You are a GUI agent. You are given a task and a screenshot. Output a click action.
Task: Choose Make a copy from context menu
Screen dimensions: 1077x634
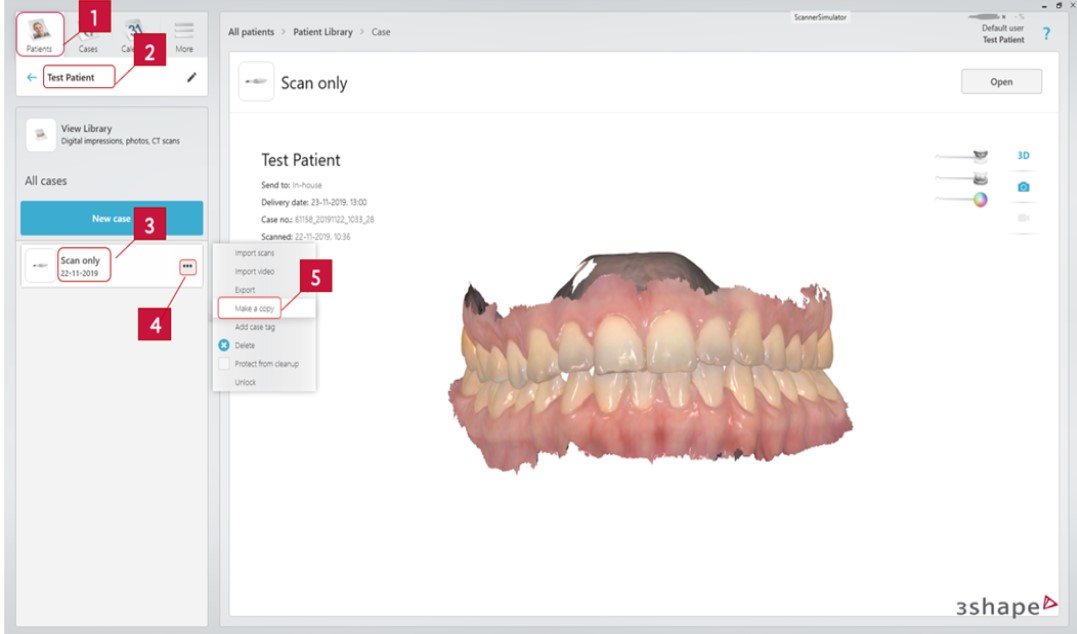254,308
